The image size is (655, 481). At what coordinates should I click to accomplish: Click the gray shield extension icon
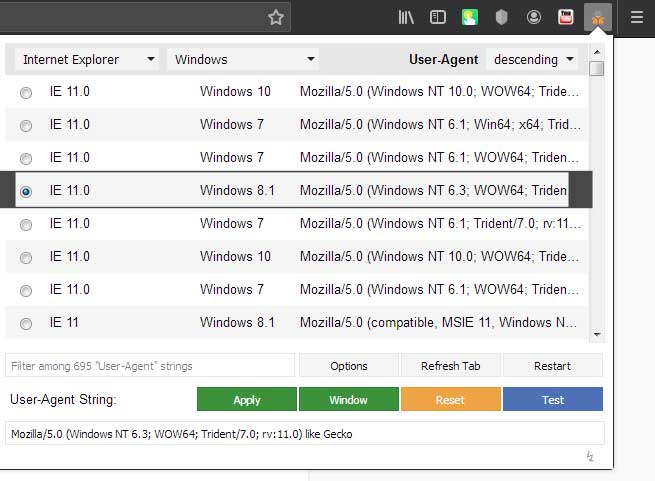coord(501,18)
